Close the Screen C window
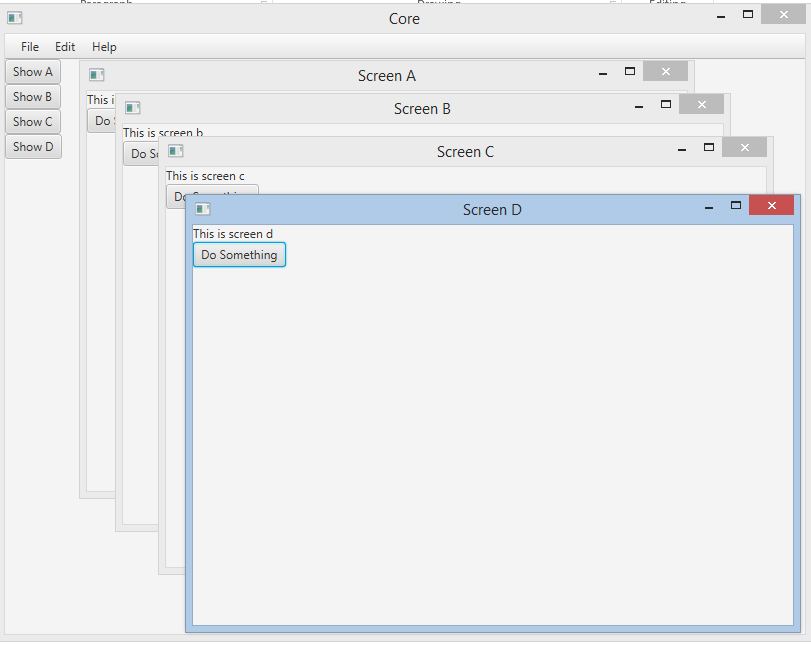This screenshot has width=811, height=645. 744,147
